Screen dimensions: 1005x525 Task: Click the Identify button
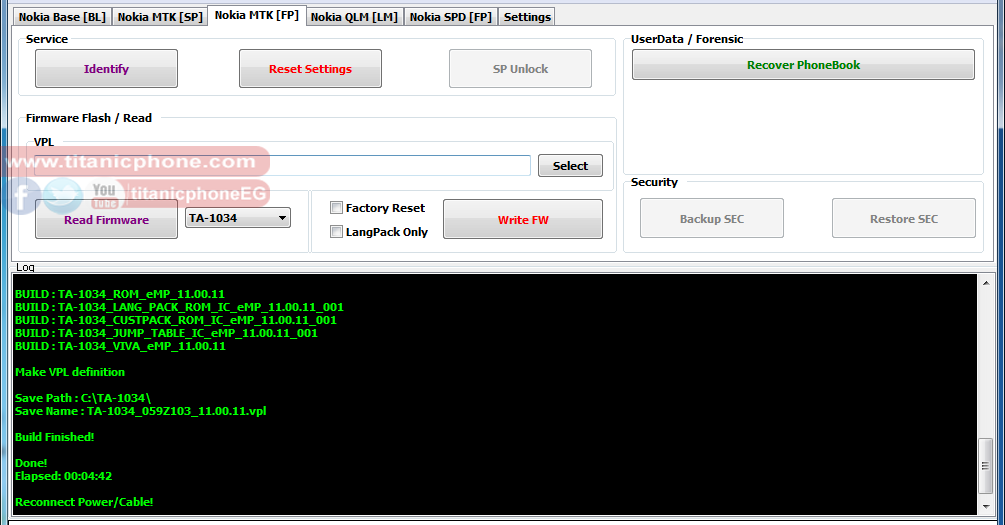click(x=106, y=69)
